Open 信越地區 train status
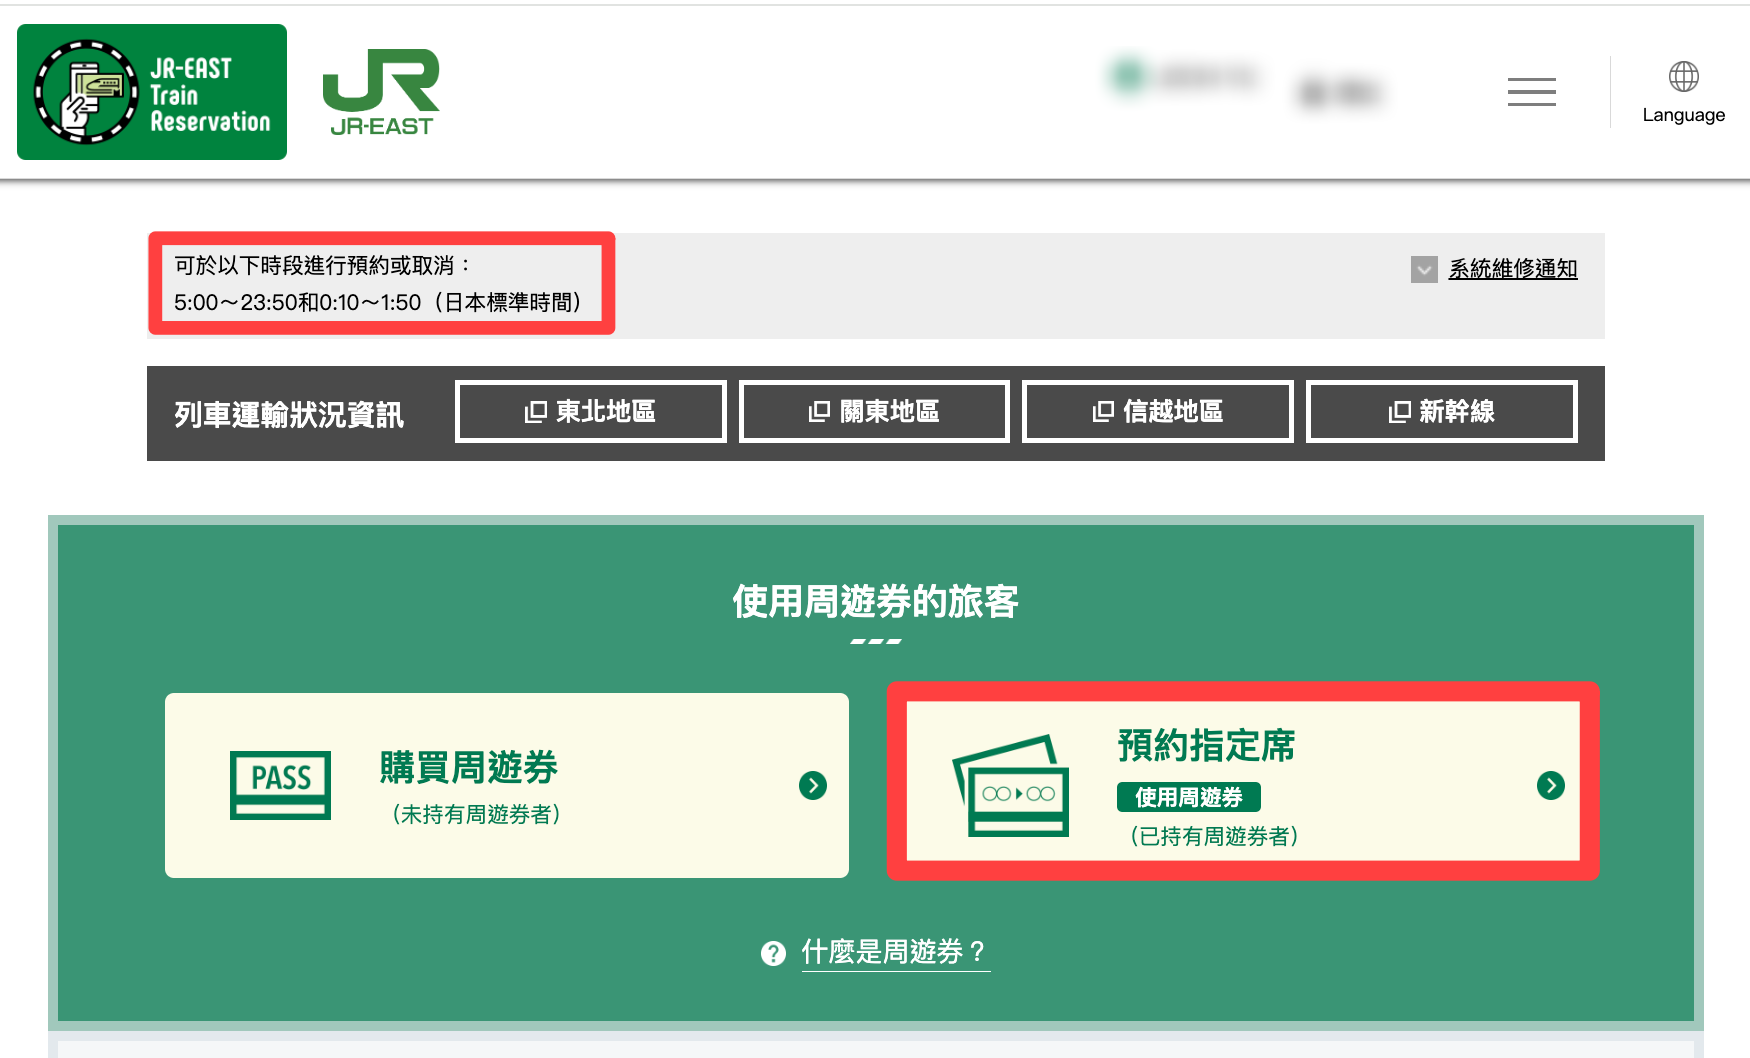This screenshot has width=1750, height=1058. tap(1158, 411)
